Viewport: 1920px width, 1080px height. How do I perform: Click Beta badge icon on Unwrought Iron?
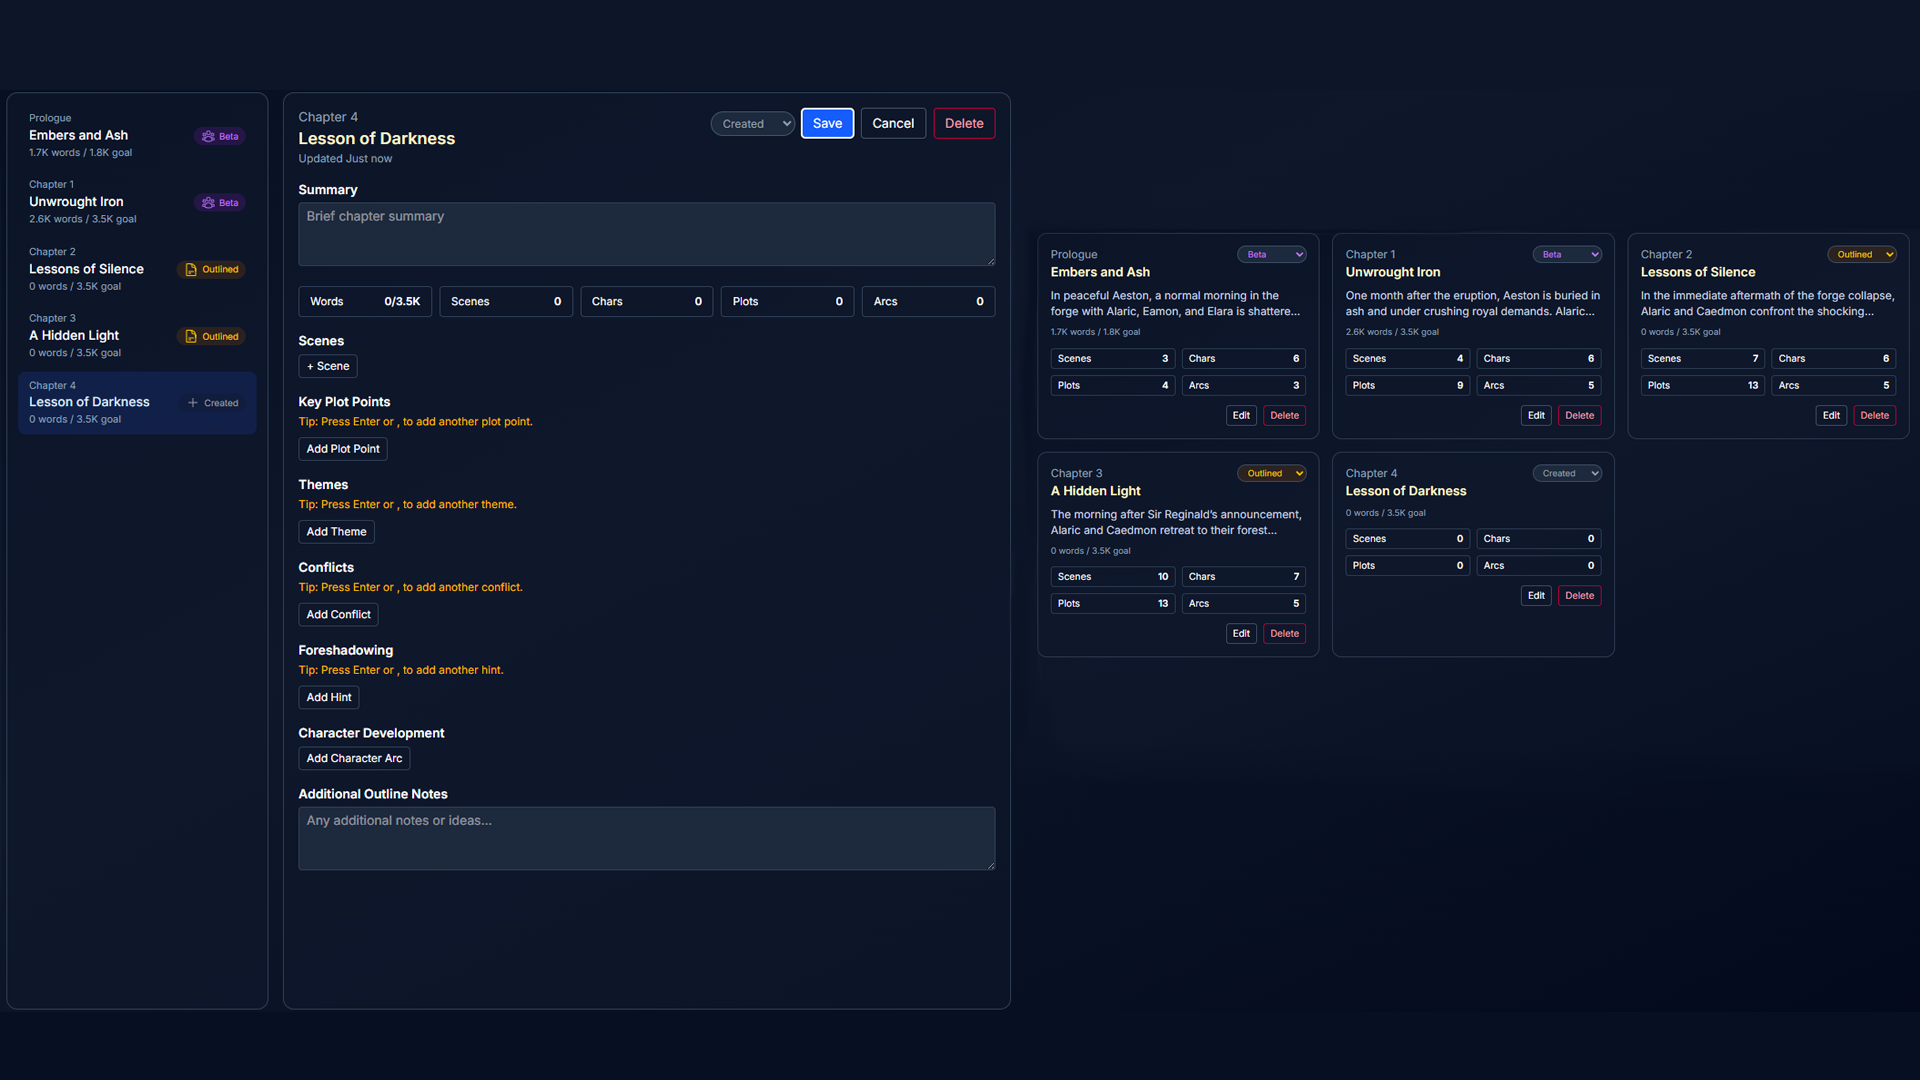[208, 203]
